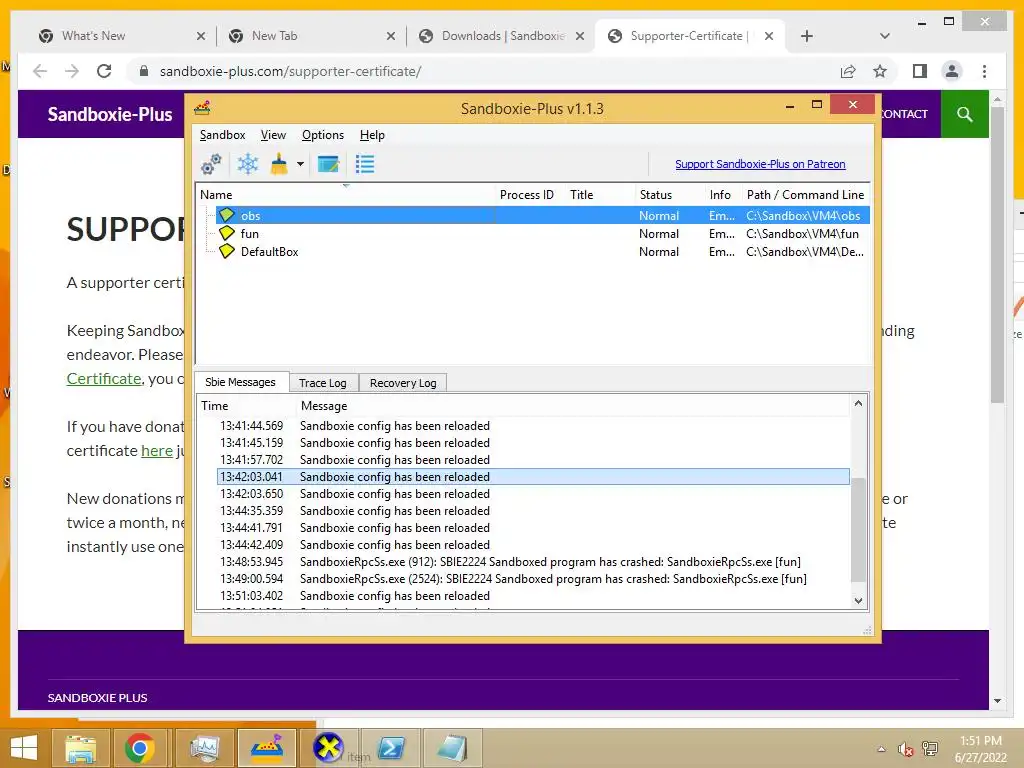Switch to Downloads | Sandboxie Chrome tab
Screen dimensions: 1024x768
(503, 36)
